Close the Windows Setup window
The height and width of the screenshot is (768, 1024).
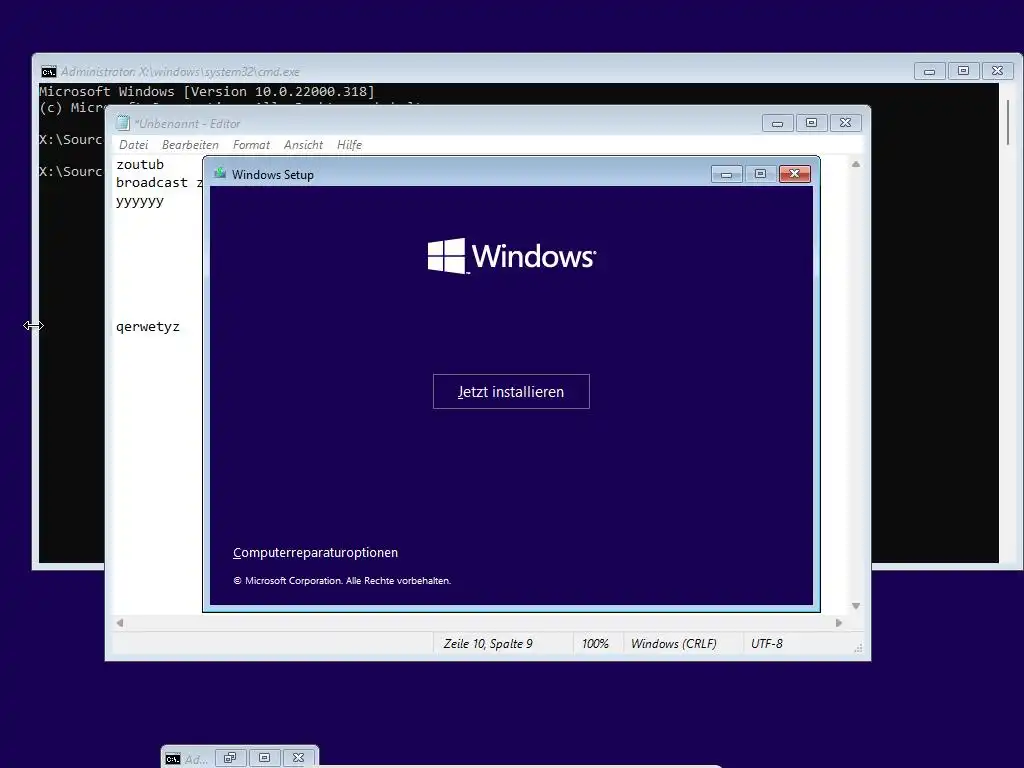pos(794,174)
